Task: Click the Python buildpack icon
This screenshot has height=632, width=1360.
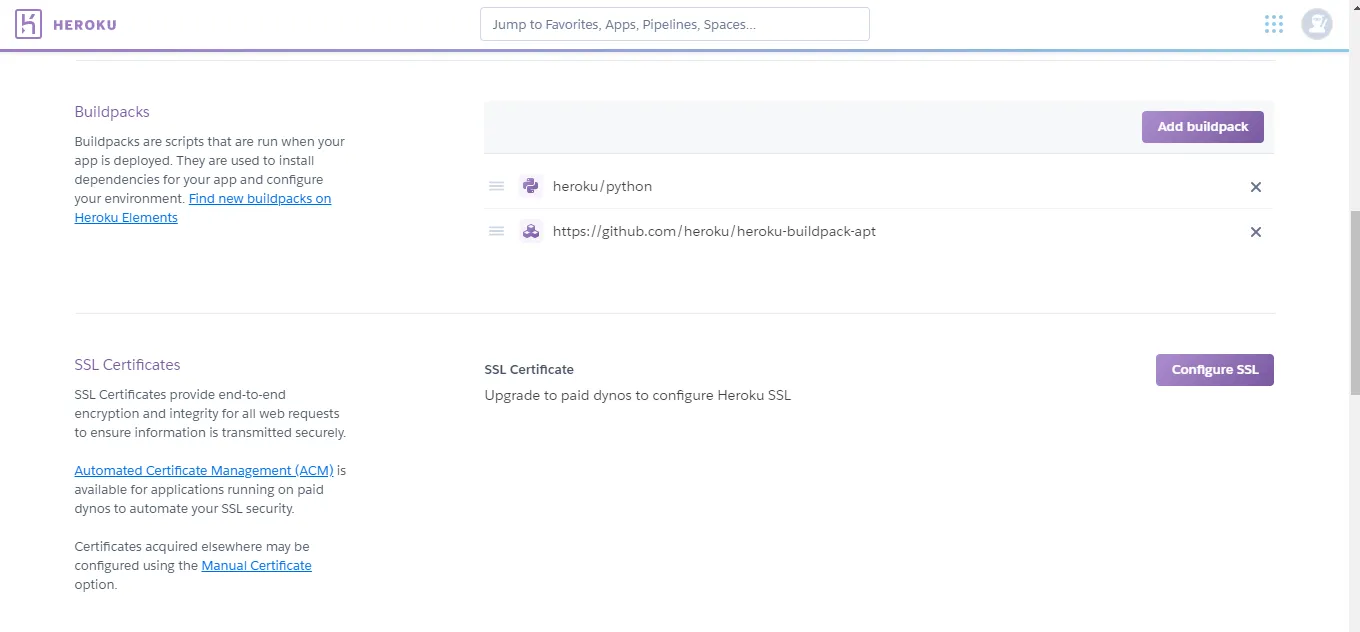Action: [531, 186]
